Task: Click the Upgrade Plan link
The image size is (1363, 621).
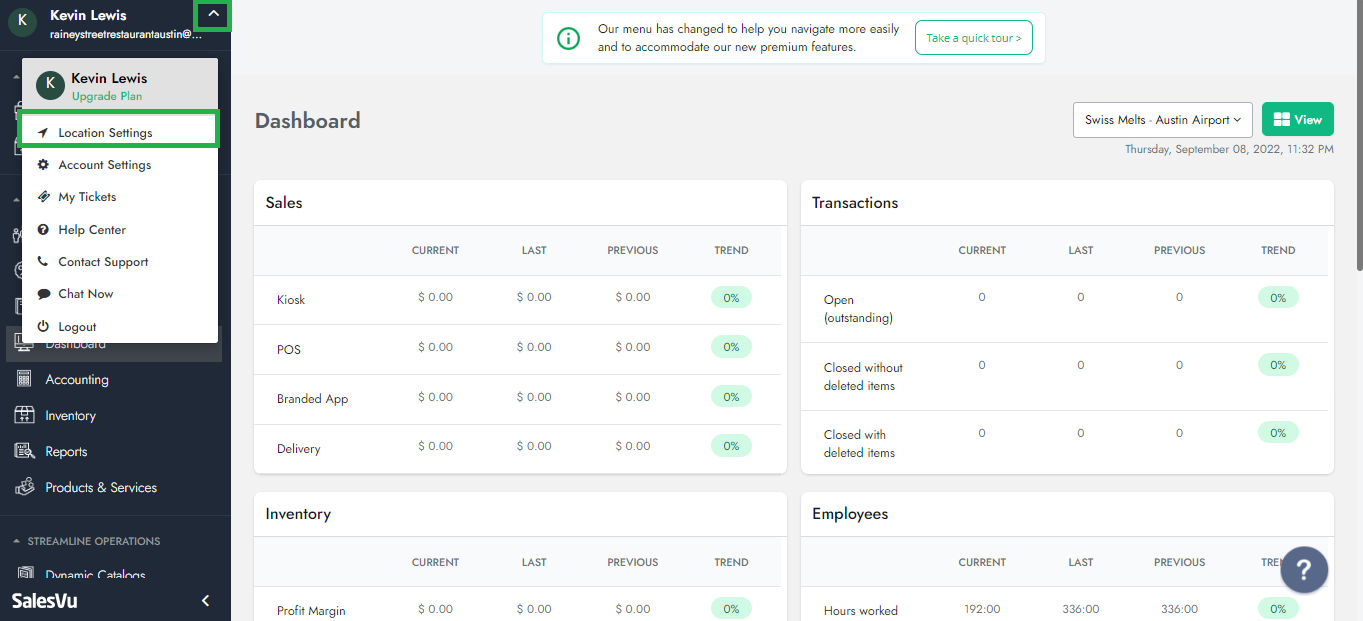Action: [107, 96]
